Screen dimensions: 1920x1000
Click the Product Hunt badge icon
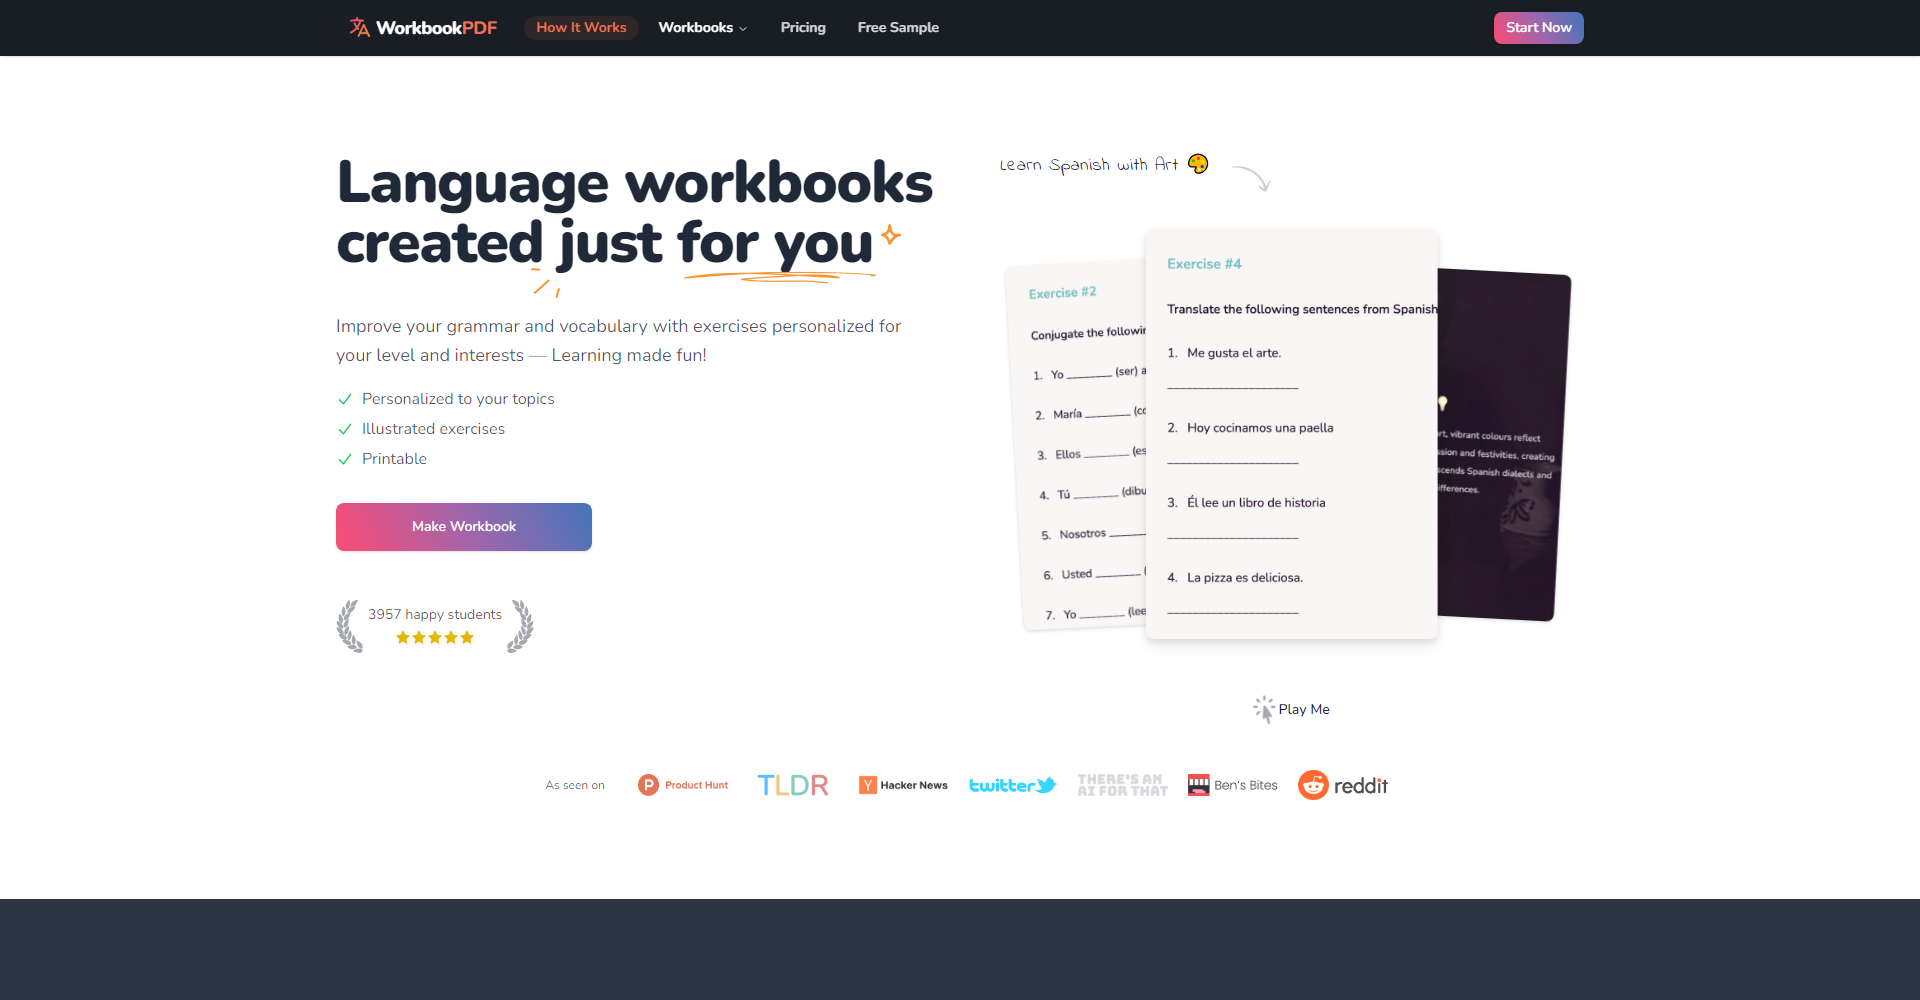pyautogui.click(x=650, y=785)
